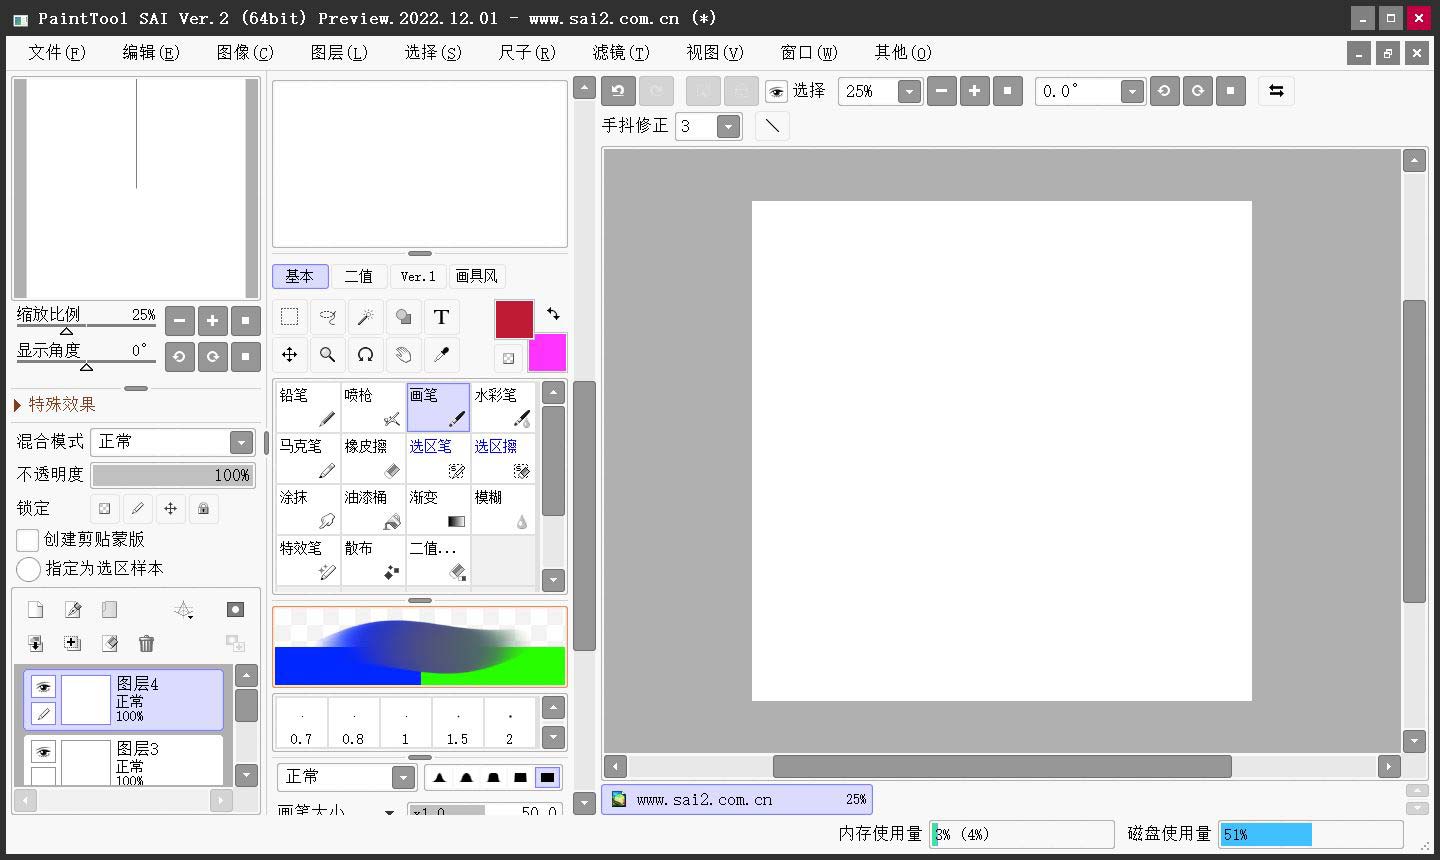This screenshot has width=1440, height=860.
Task: Click the red foreground color swatch
Action: 514,320
